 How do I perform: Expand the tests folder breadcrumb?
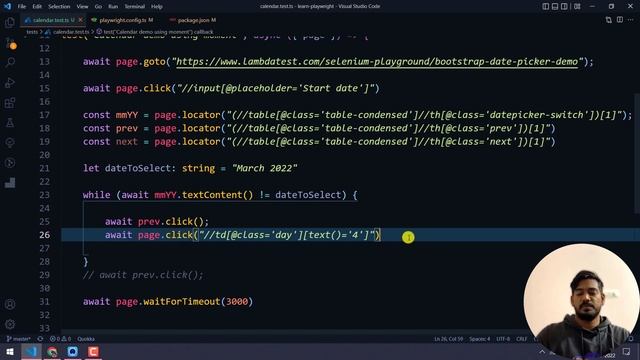point(32,31)
